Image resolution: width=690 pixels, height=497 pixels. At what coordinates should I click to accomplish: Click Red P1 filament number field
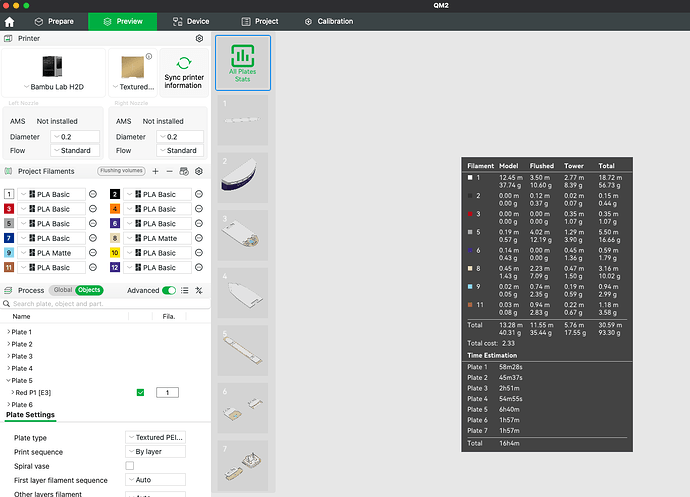(x=167, y=393)
